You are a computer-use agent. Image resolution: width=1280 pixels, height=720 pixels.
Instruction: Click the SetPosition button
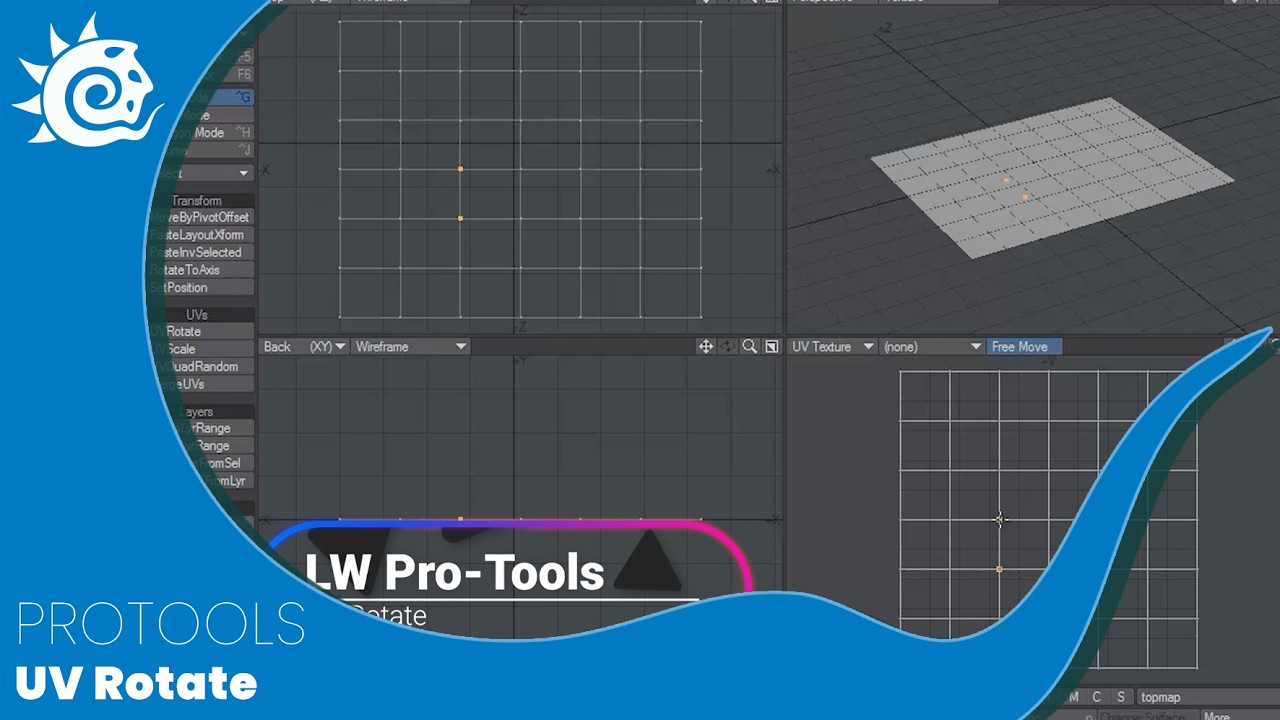(201, 288)
